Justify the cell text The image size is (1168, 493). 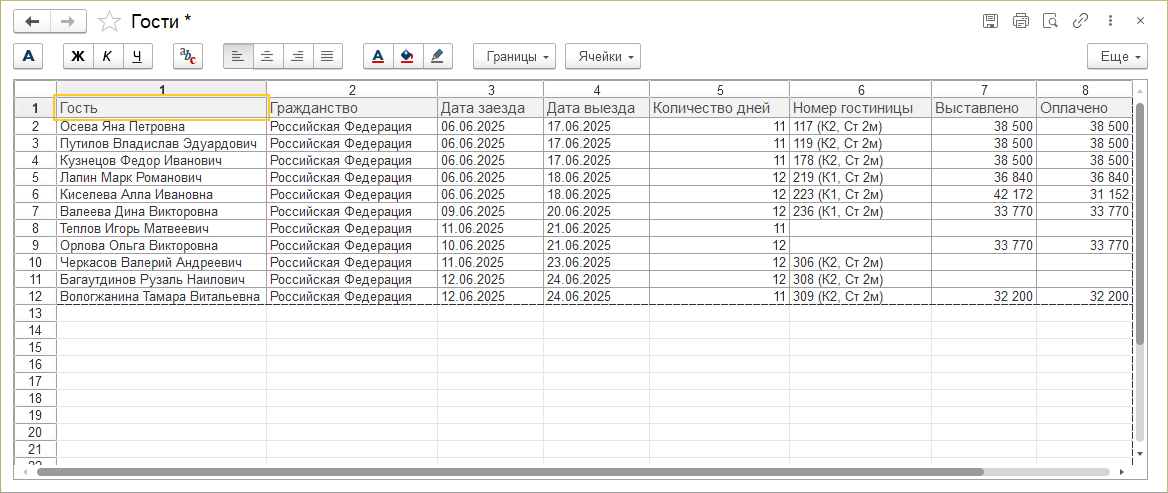327,56
